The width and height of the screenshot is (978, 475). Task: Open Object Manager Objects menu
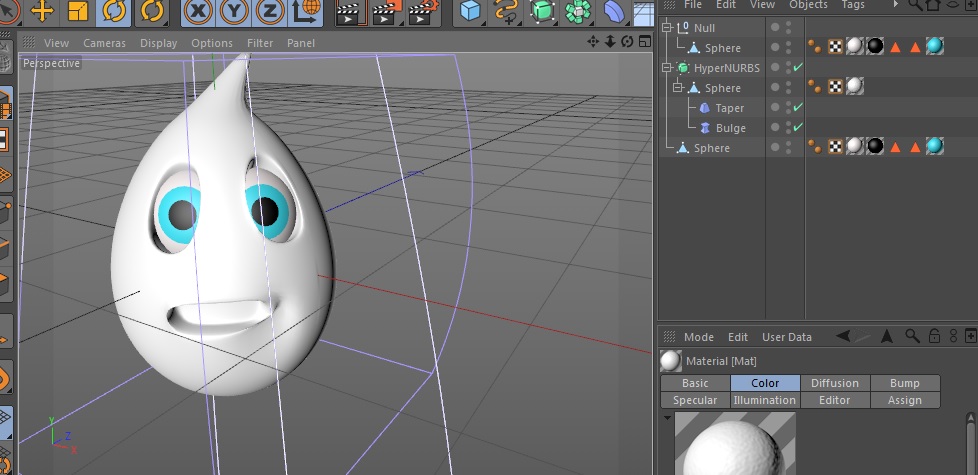(x=808, y=5)
